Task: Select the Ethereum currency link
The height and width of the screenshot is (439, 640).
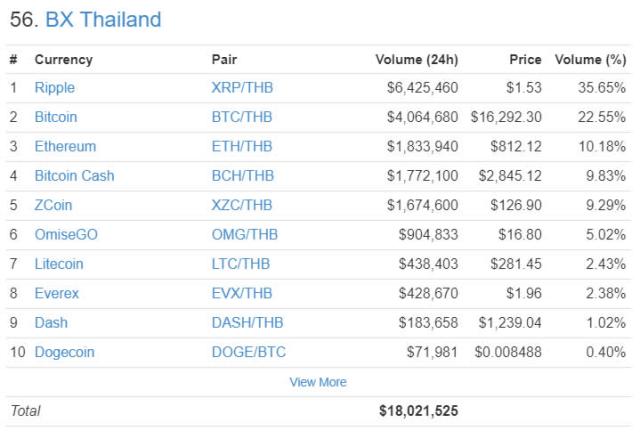Action: [65, 146]
